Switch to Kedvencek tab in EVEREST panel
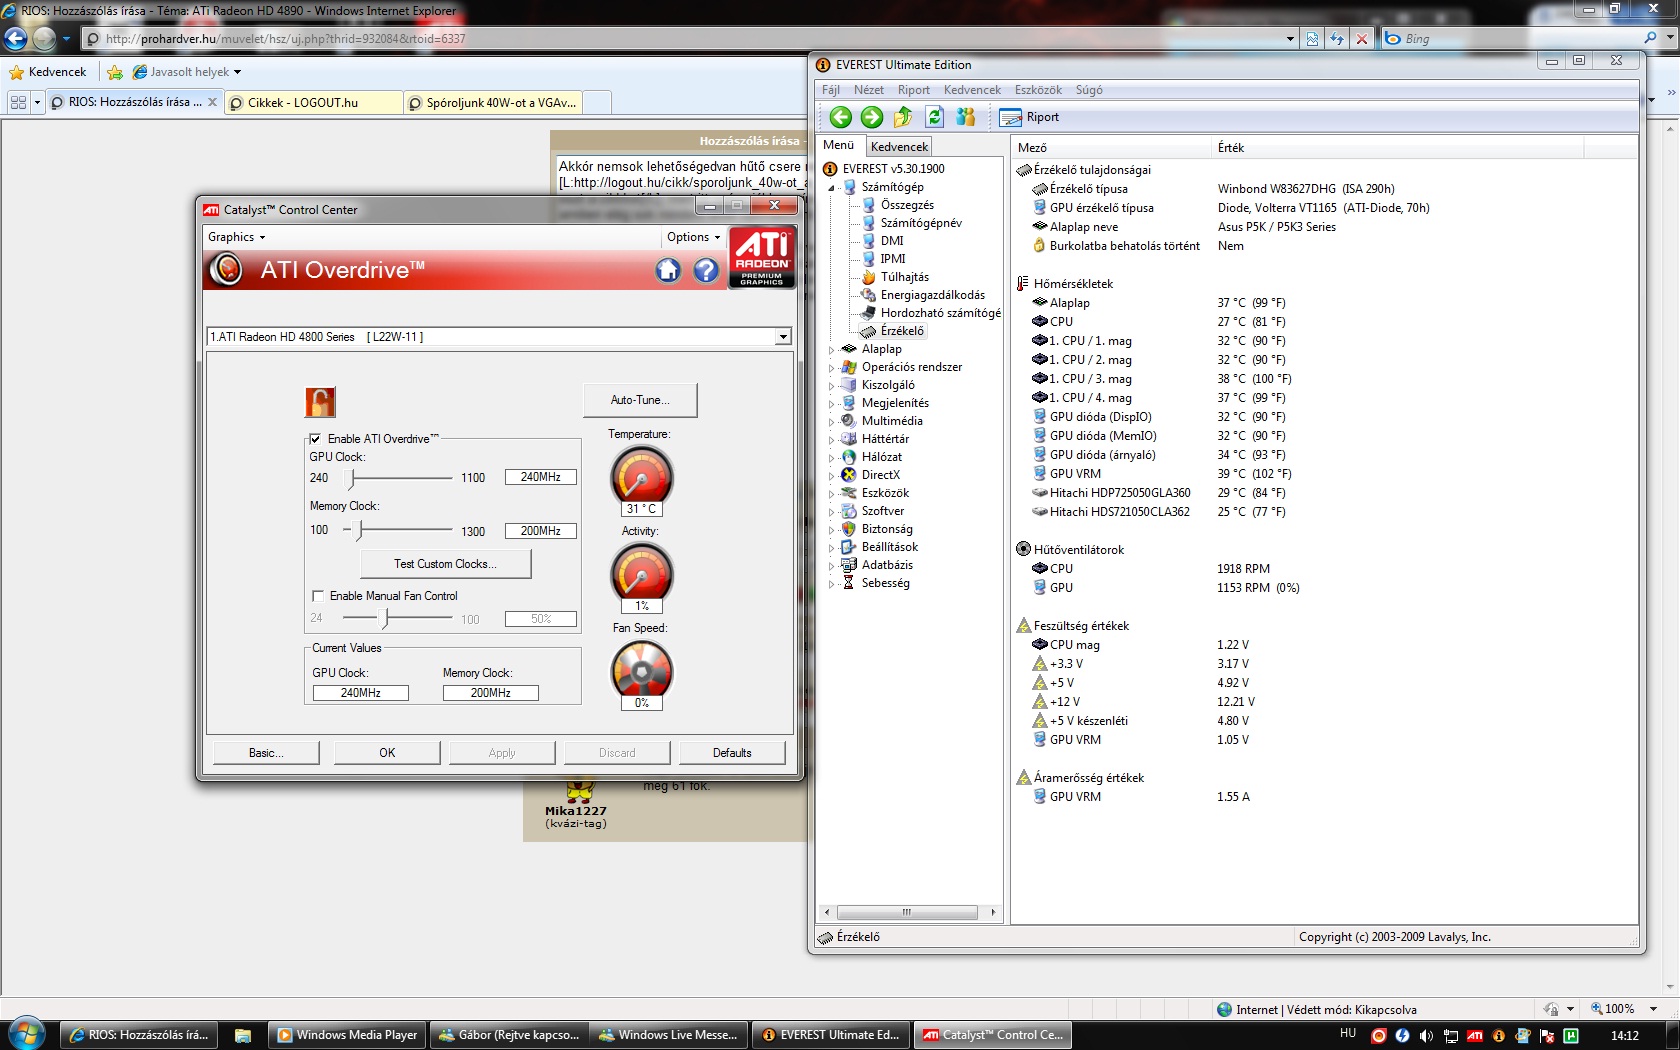This screenshot has width=1680, height=1050. point(899,147)
